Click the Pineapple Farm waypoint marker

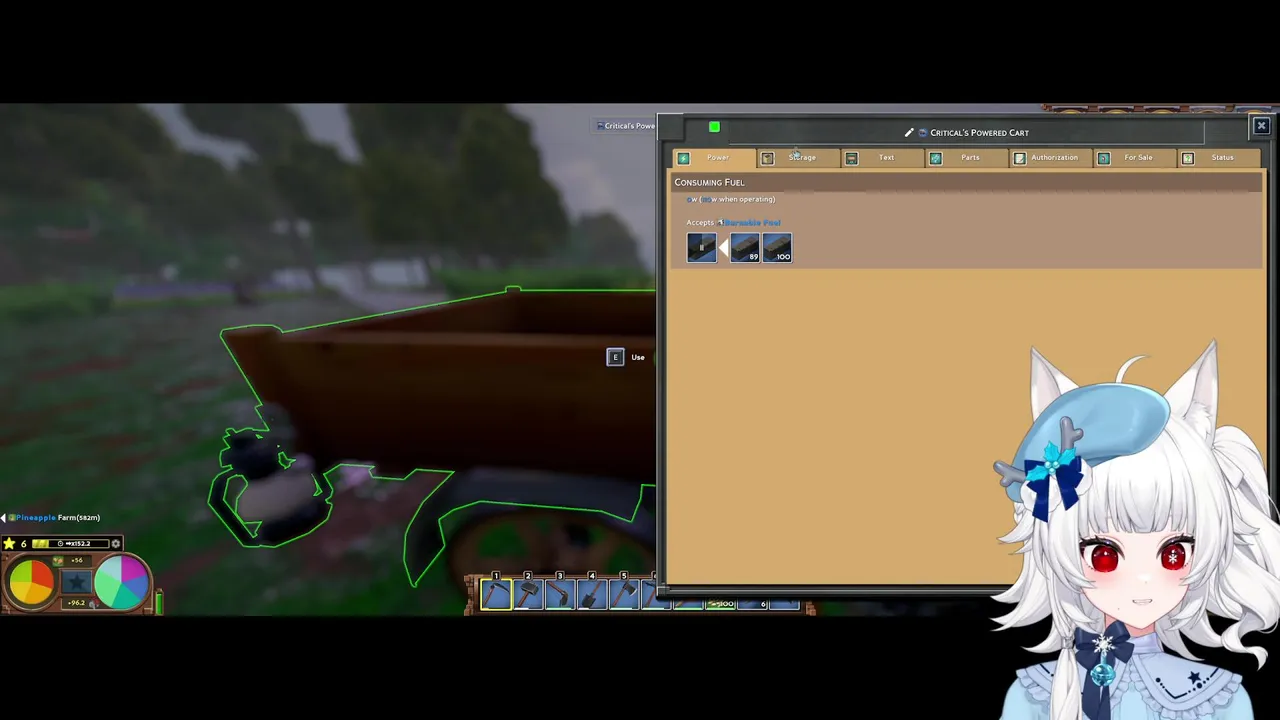click(x=52, y=517)
